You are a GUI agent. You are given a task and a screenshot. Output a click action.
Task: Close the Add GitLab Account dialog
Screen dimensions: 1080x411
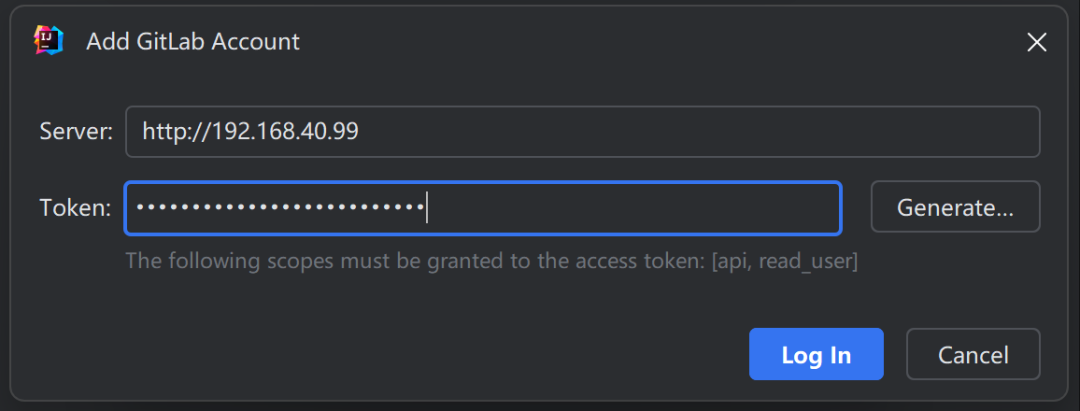pyautogui.click(x=1037, y=42)
